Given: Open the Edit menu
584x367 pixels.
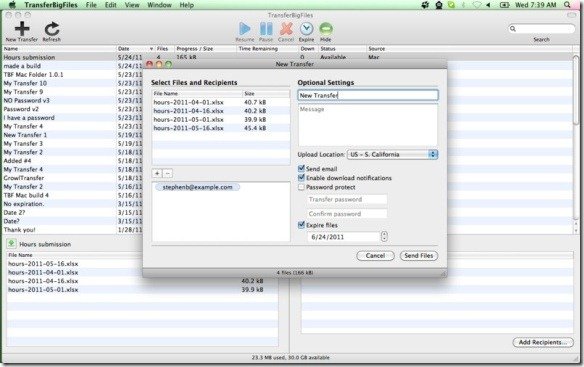Looking at the screenshot, I should point(111,5).
